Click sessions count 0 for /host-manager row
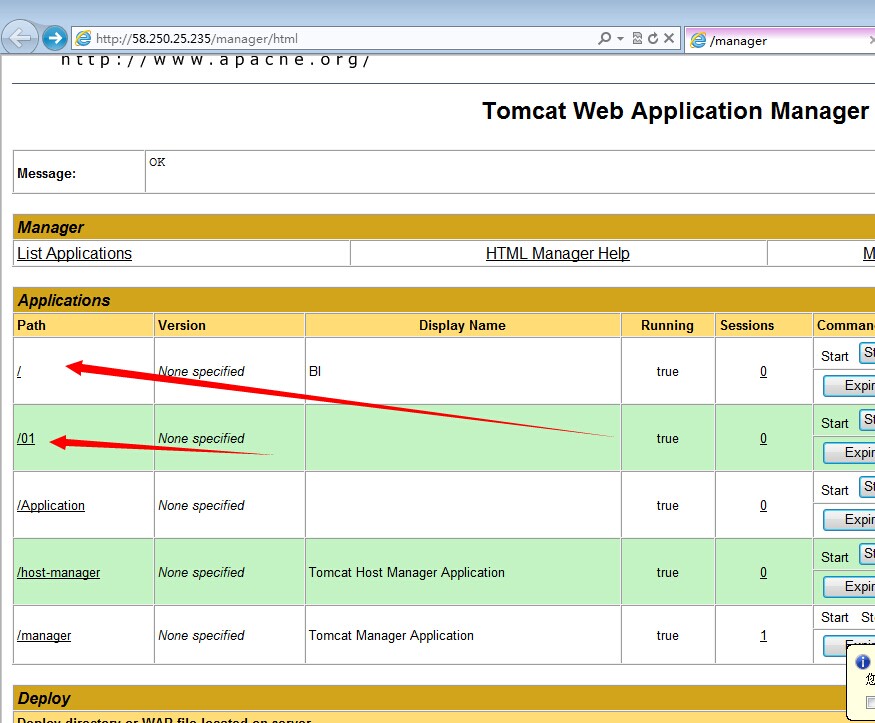The height and width of the screenshot is (723, 875). pos(763,572)
